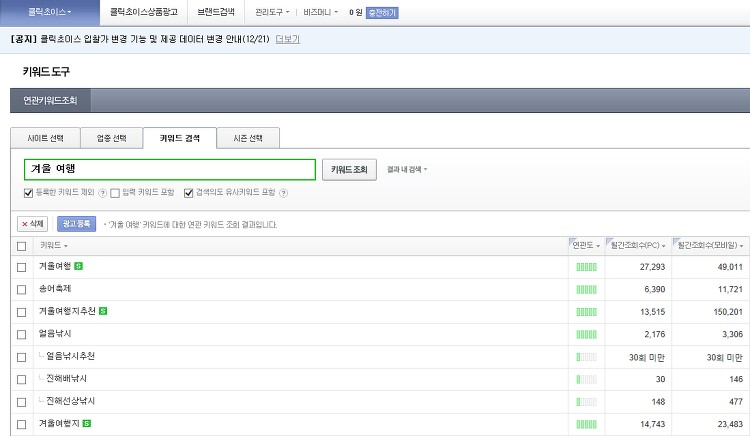Image resolution: width=750 pixels, height=436 pixels.
Task: Check the 겨울여행 row checkbox
Action: pyautogui.click(x=22, y=267)
